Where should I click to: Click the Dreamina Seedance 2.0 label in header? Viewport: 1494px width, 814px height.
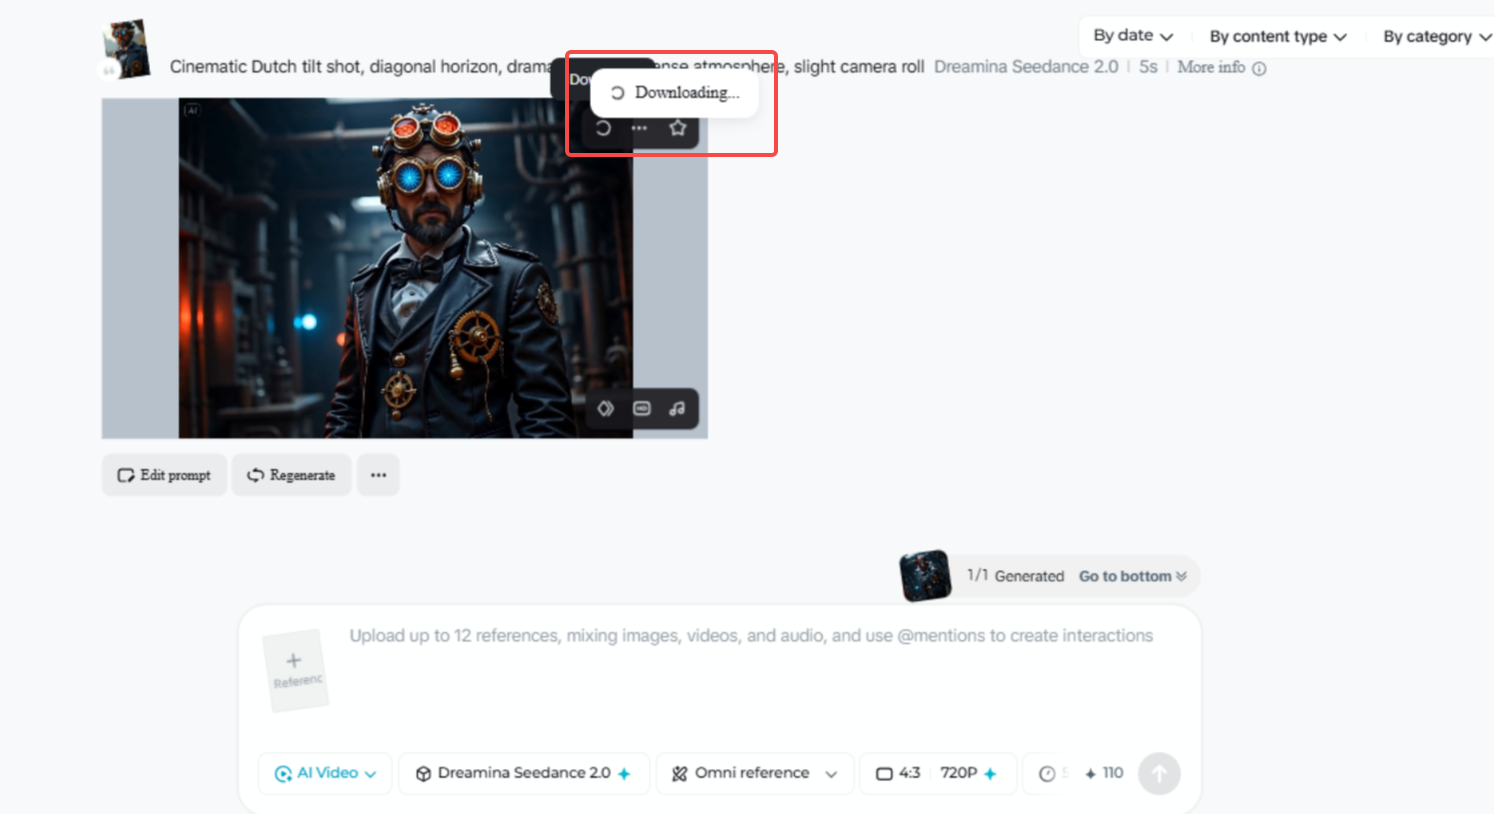(x=1026, y=67)
